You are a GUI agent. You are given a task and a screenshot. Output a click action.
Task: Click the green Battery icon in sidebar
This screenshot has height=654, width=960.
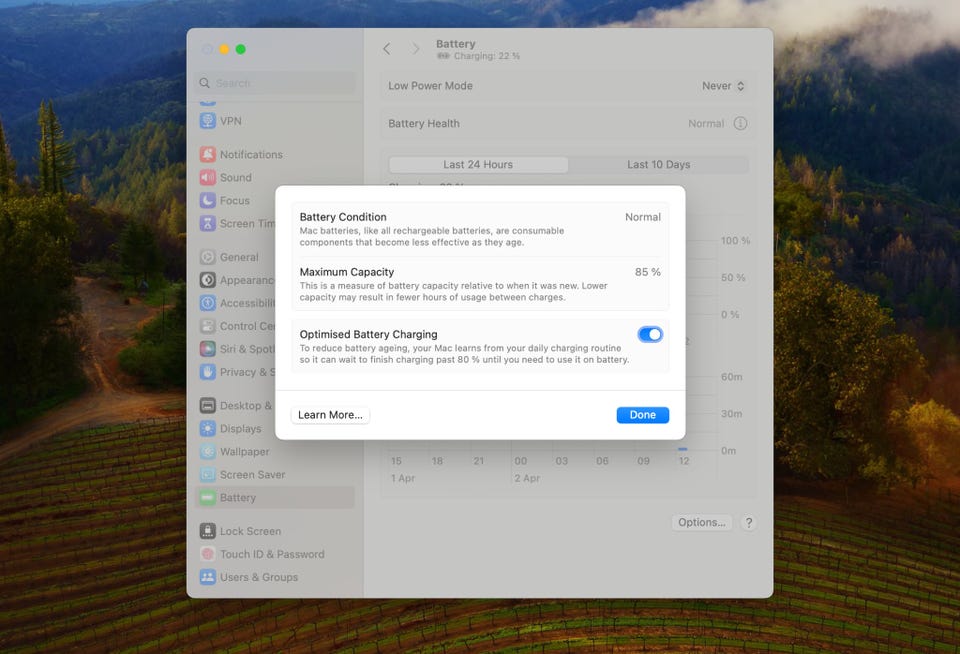click(x=208, y=497)
